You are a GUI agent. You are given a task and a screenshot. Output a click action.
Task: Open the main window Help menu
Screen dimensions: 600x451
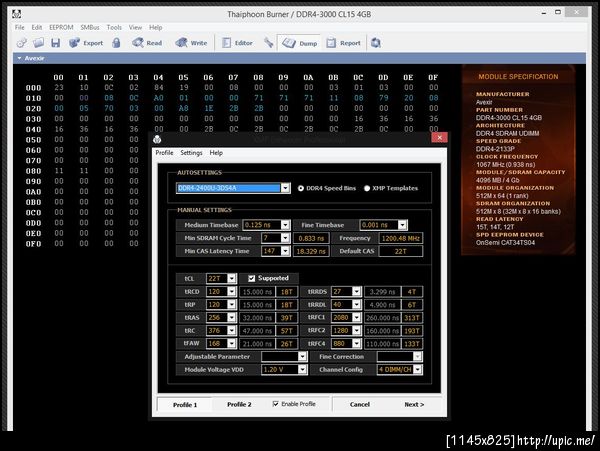[155, 28]
